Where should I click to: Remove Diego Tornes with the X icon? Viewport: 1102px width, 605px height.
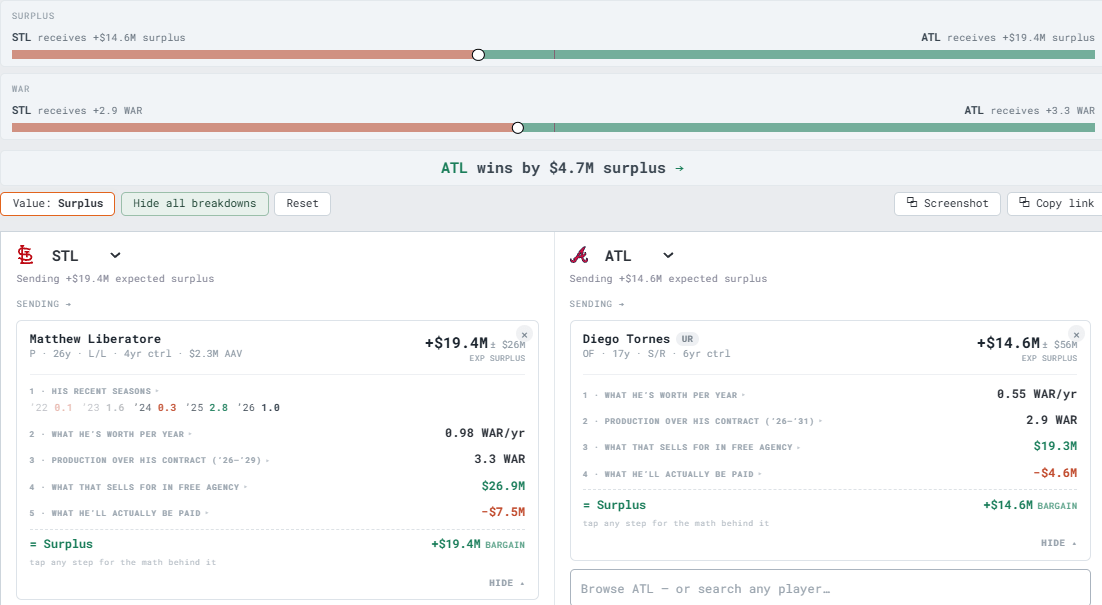click(x=1076, y=335)
